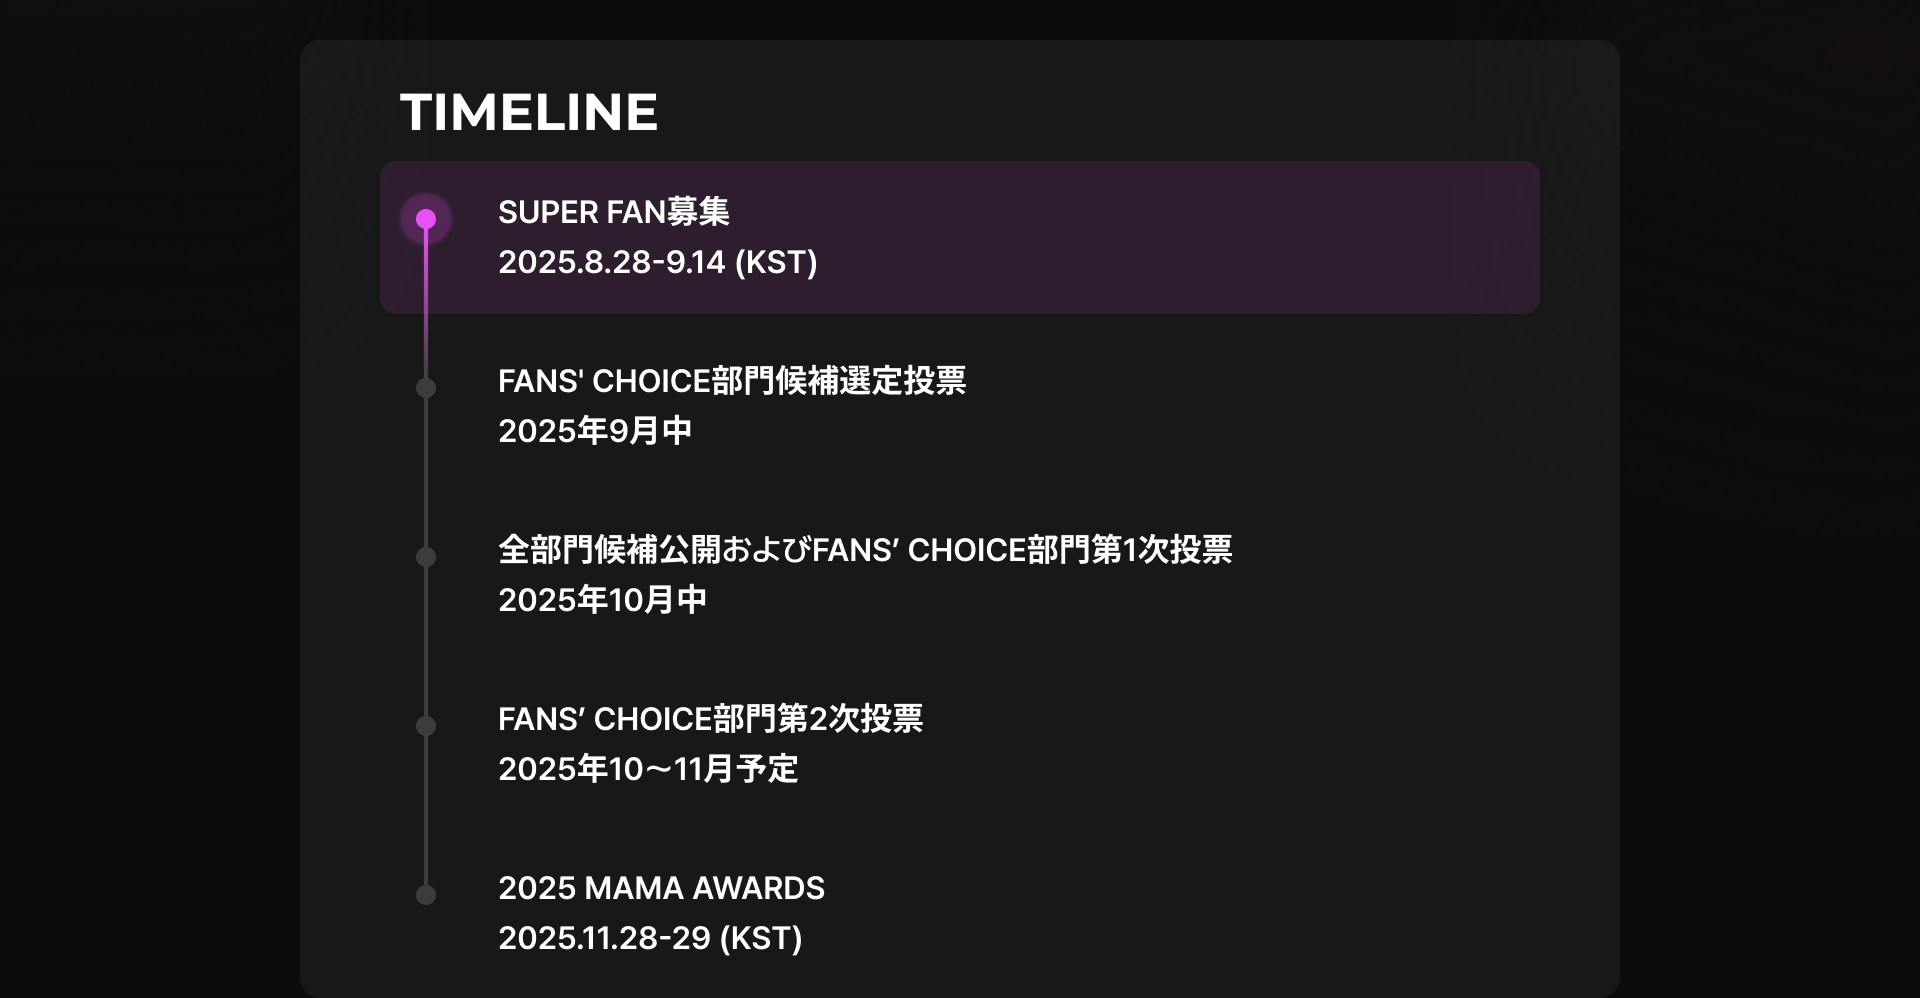Click the 2025.8.28-9.14 (KST) date
The image size is (1920, 998).
point(658,262)
